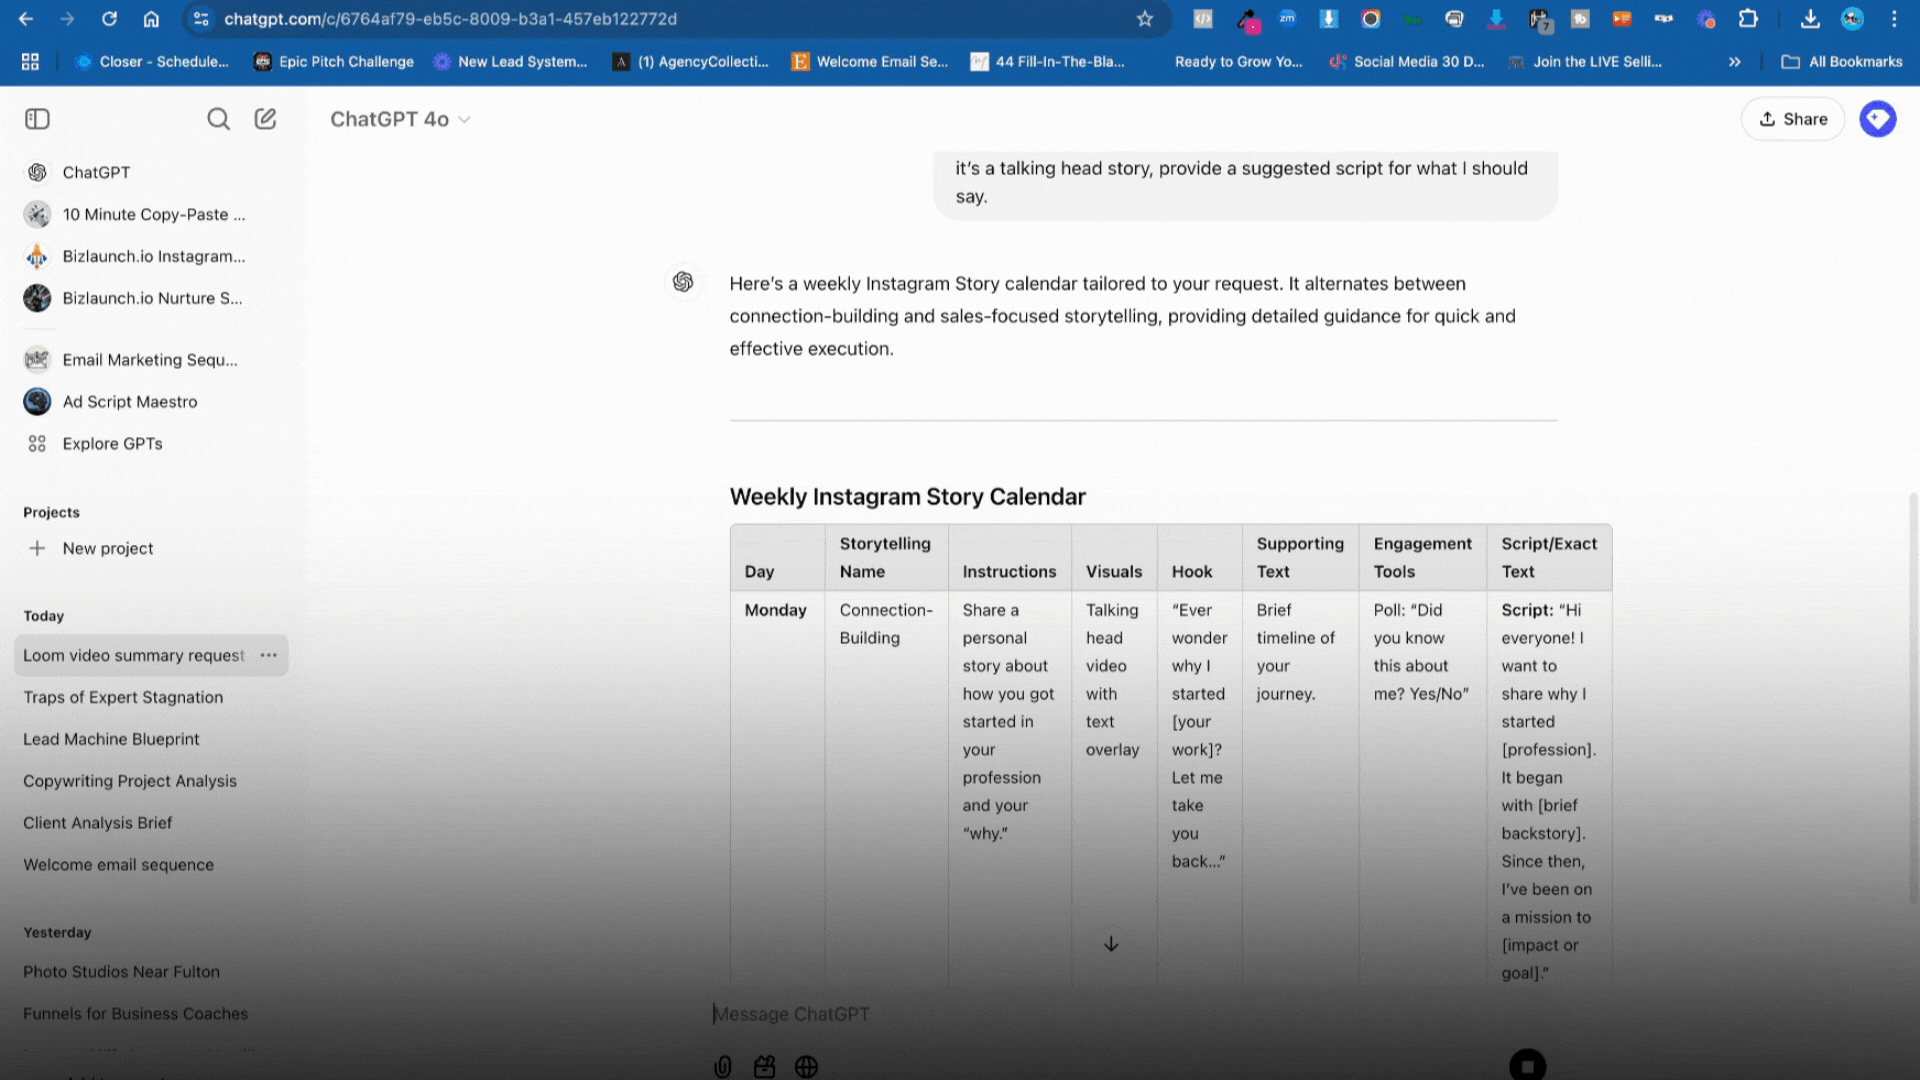Open Traps of Expert Stagnation chat
The image size is (1920, 1080).
coord(123,697)
